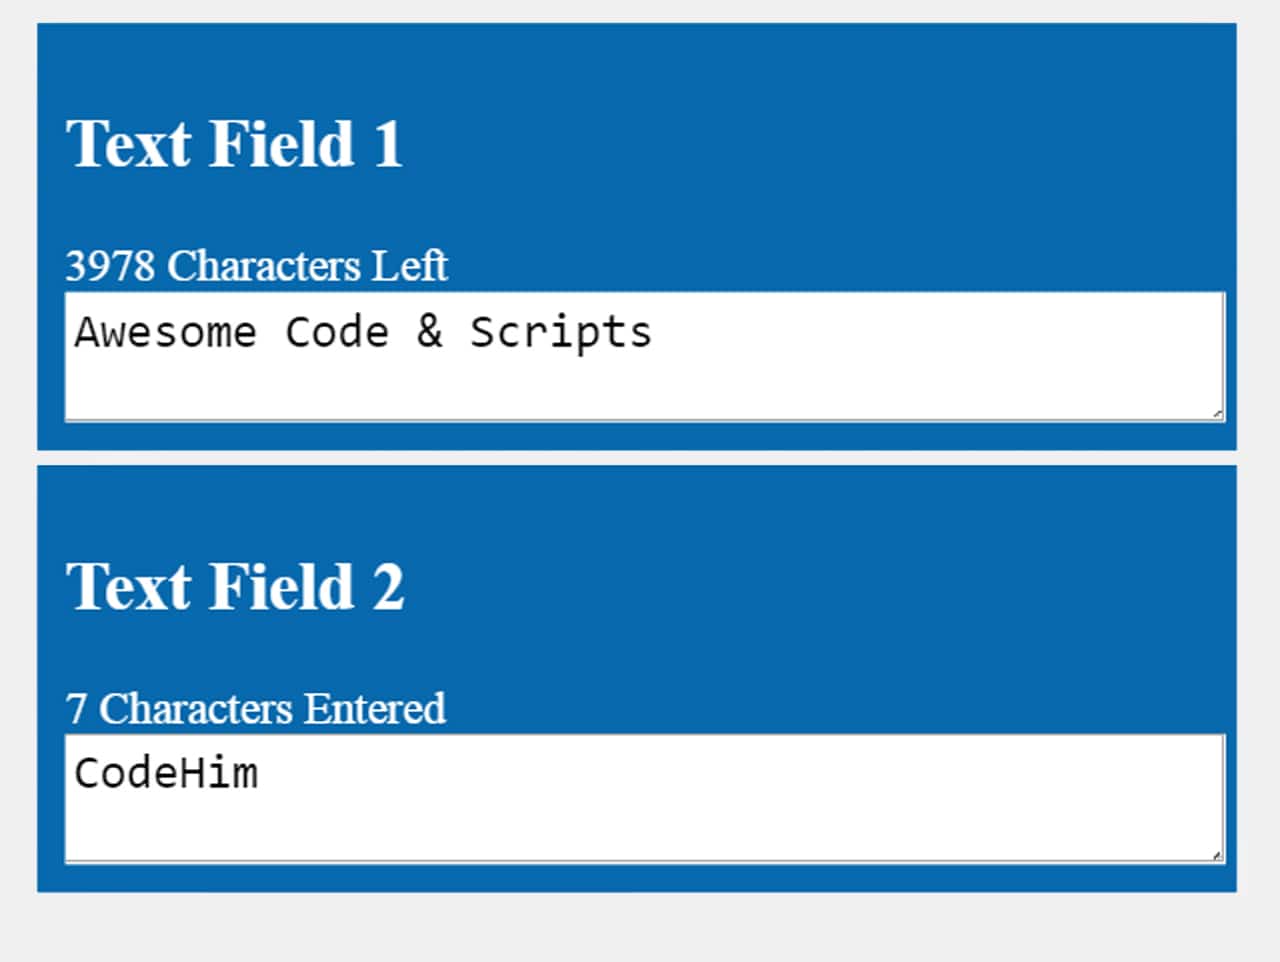Image resolution: width=1280 pixels, height=962 pixels.
Task: Click the '3978 Characters Left' counter label
Action: point(256,265)
